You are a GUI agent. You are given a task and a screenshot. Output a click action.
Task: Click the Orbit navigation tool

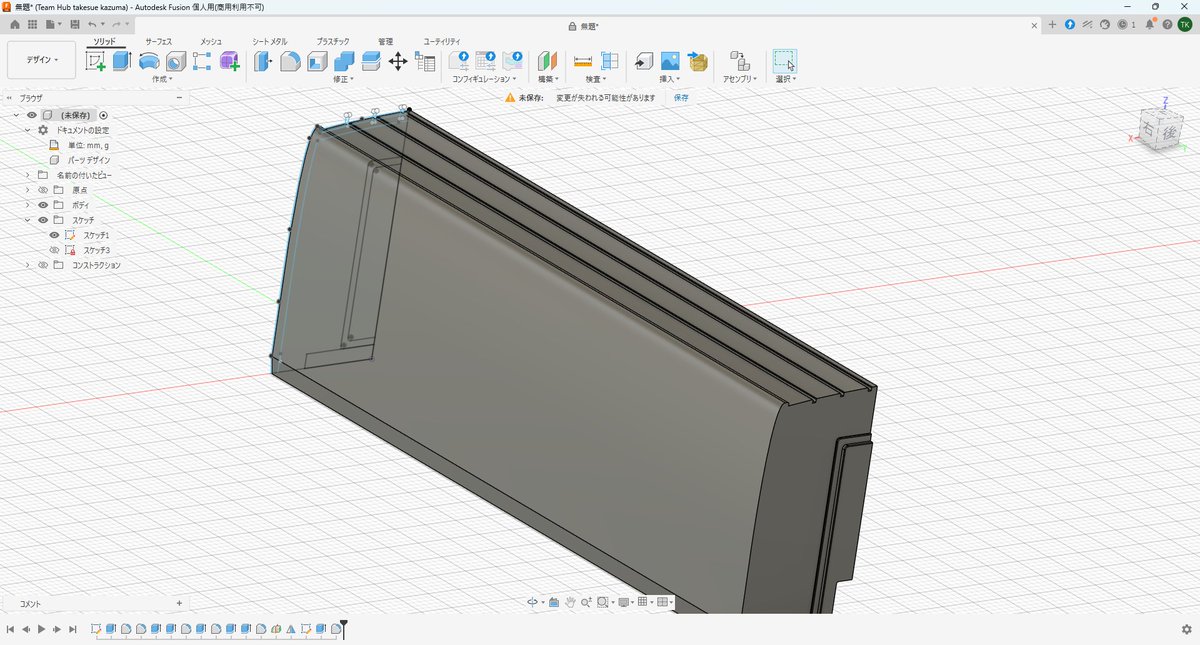[x=533, y=602]
